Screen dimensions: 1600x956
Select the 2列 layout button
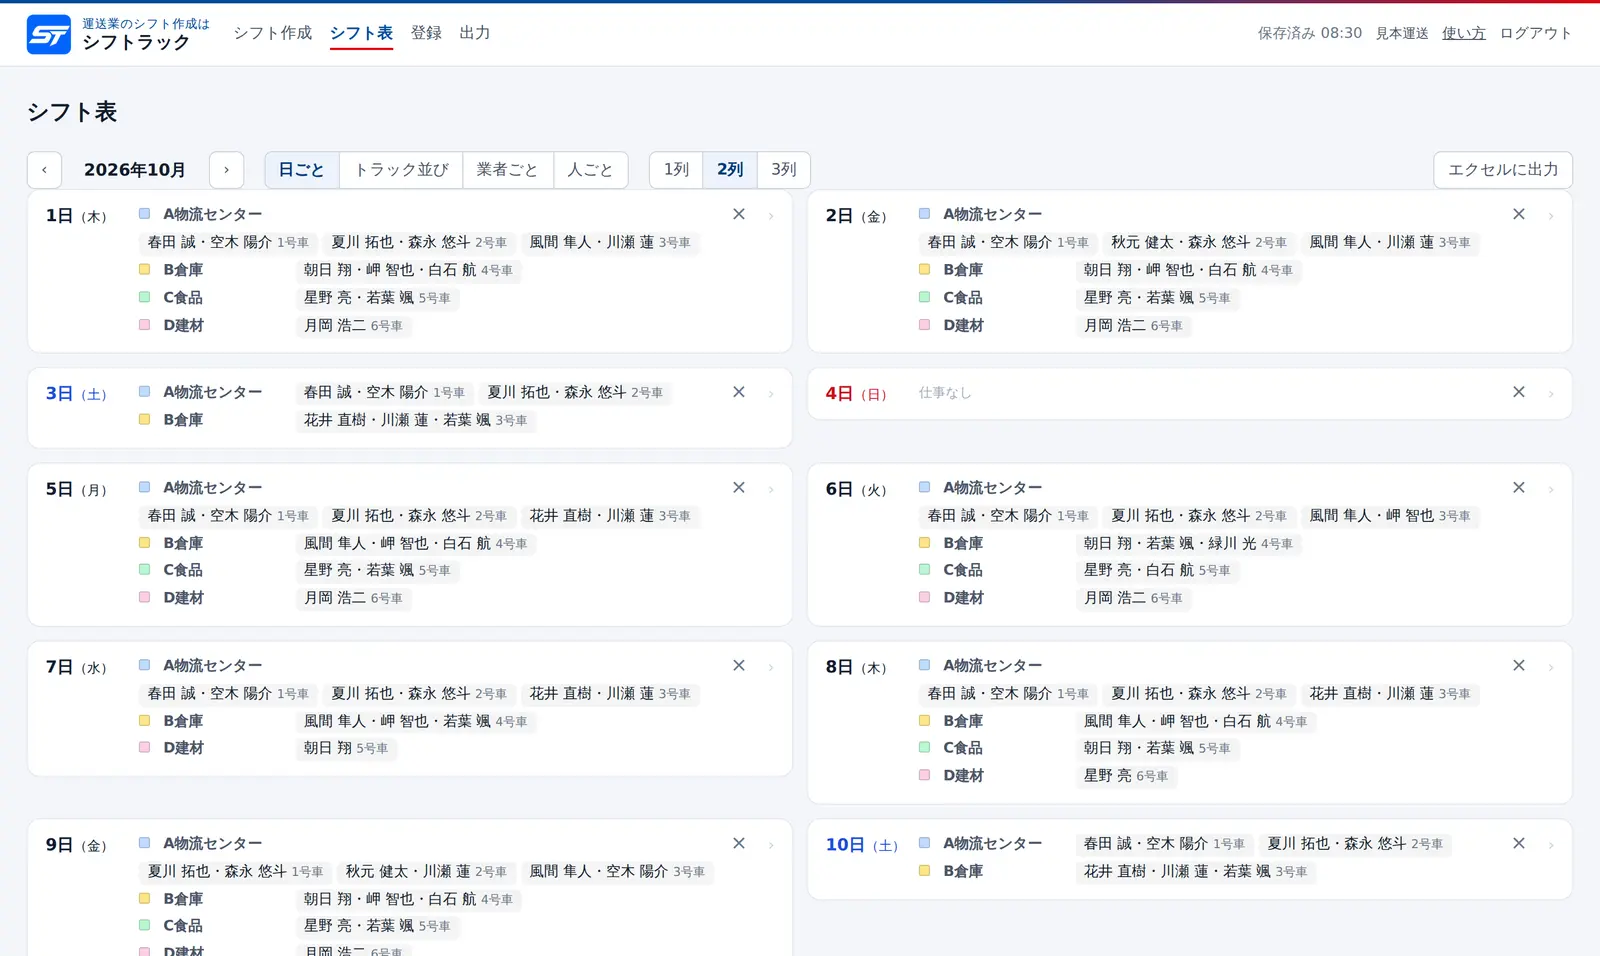(730, 170)
